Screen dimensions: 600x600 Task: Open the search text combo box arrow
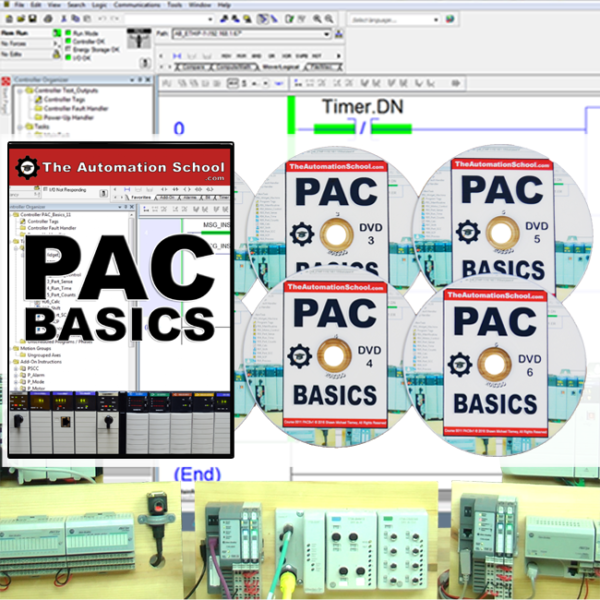210,19
